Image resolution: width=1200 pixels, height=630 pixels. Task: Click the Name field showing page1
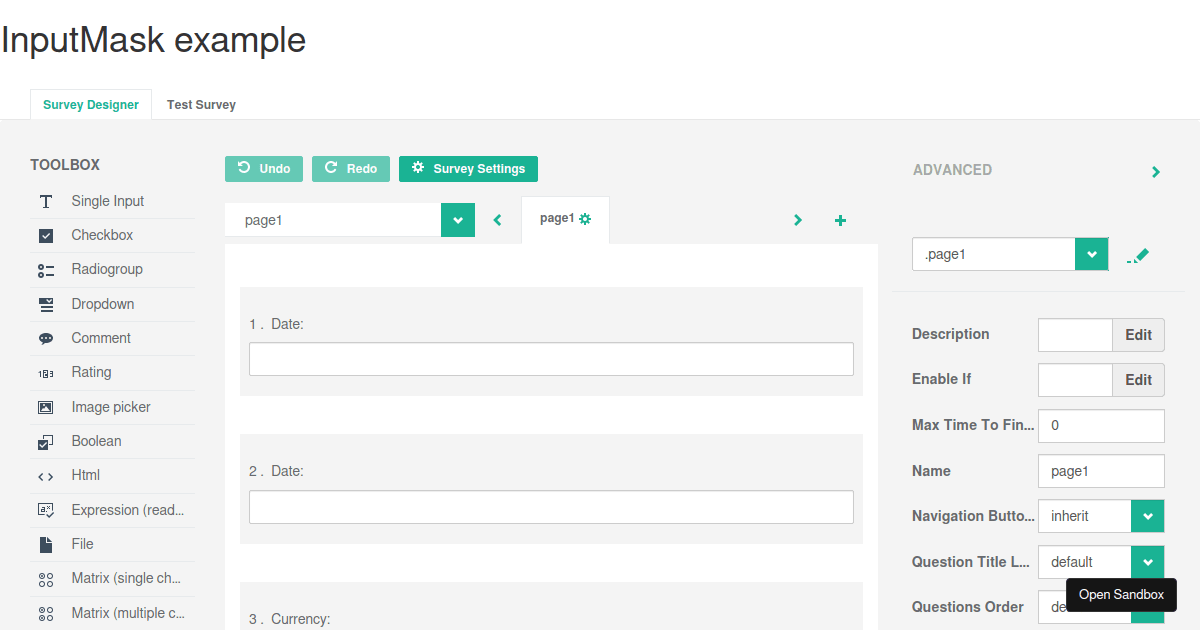click(x=1100, y=471)
